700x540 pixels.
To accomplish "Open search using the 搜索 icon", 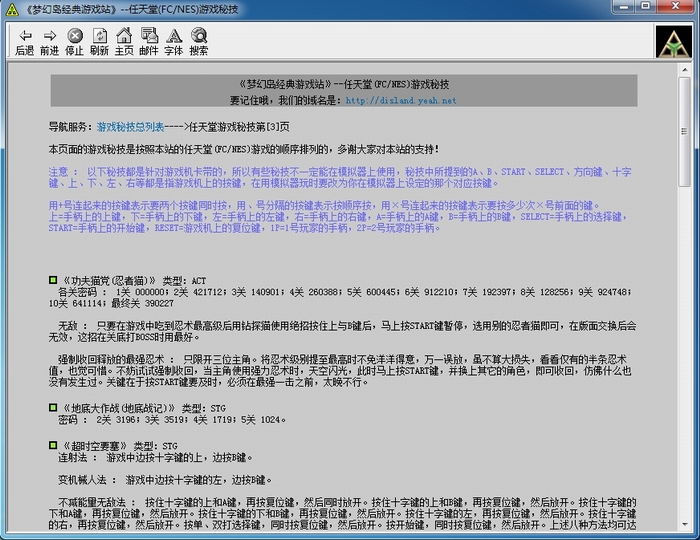I will (x=199, y=42).
